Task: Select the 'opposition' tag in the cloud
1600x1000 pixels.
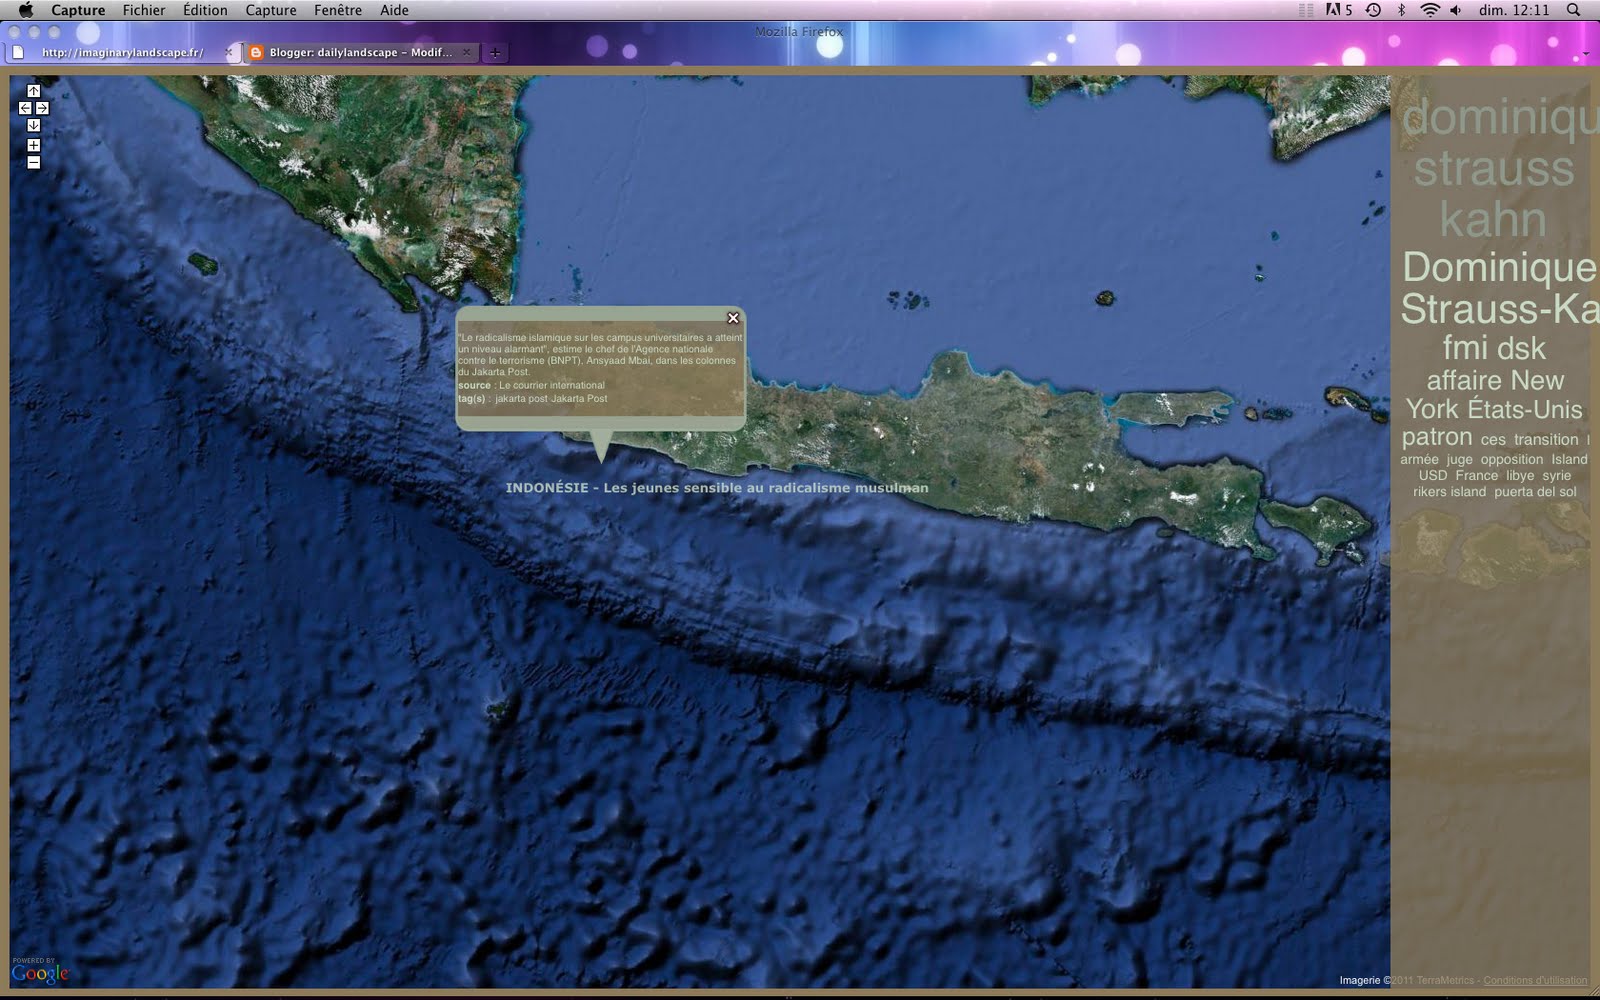Action: 1512,460
